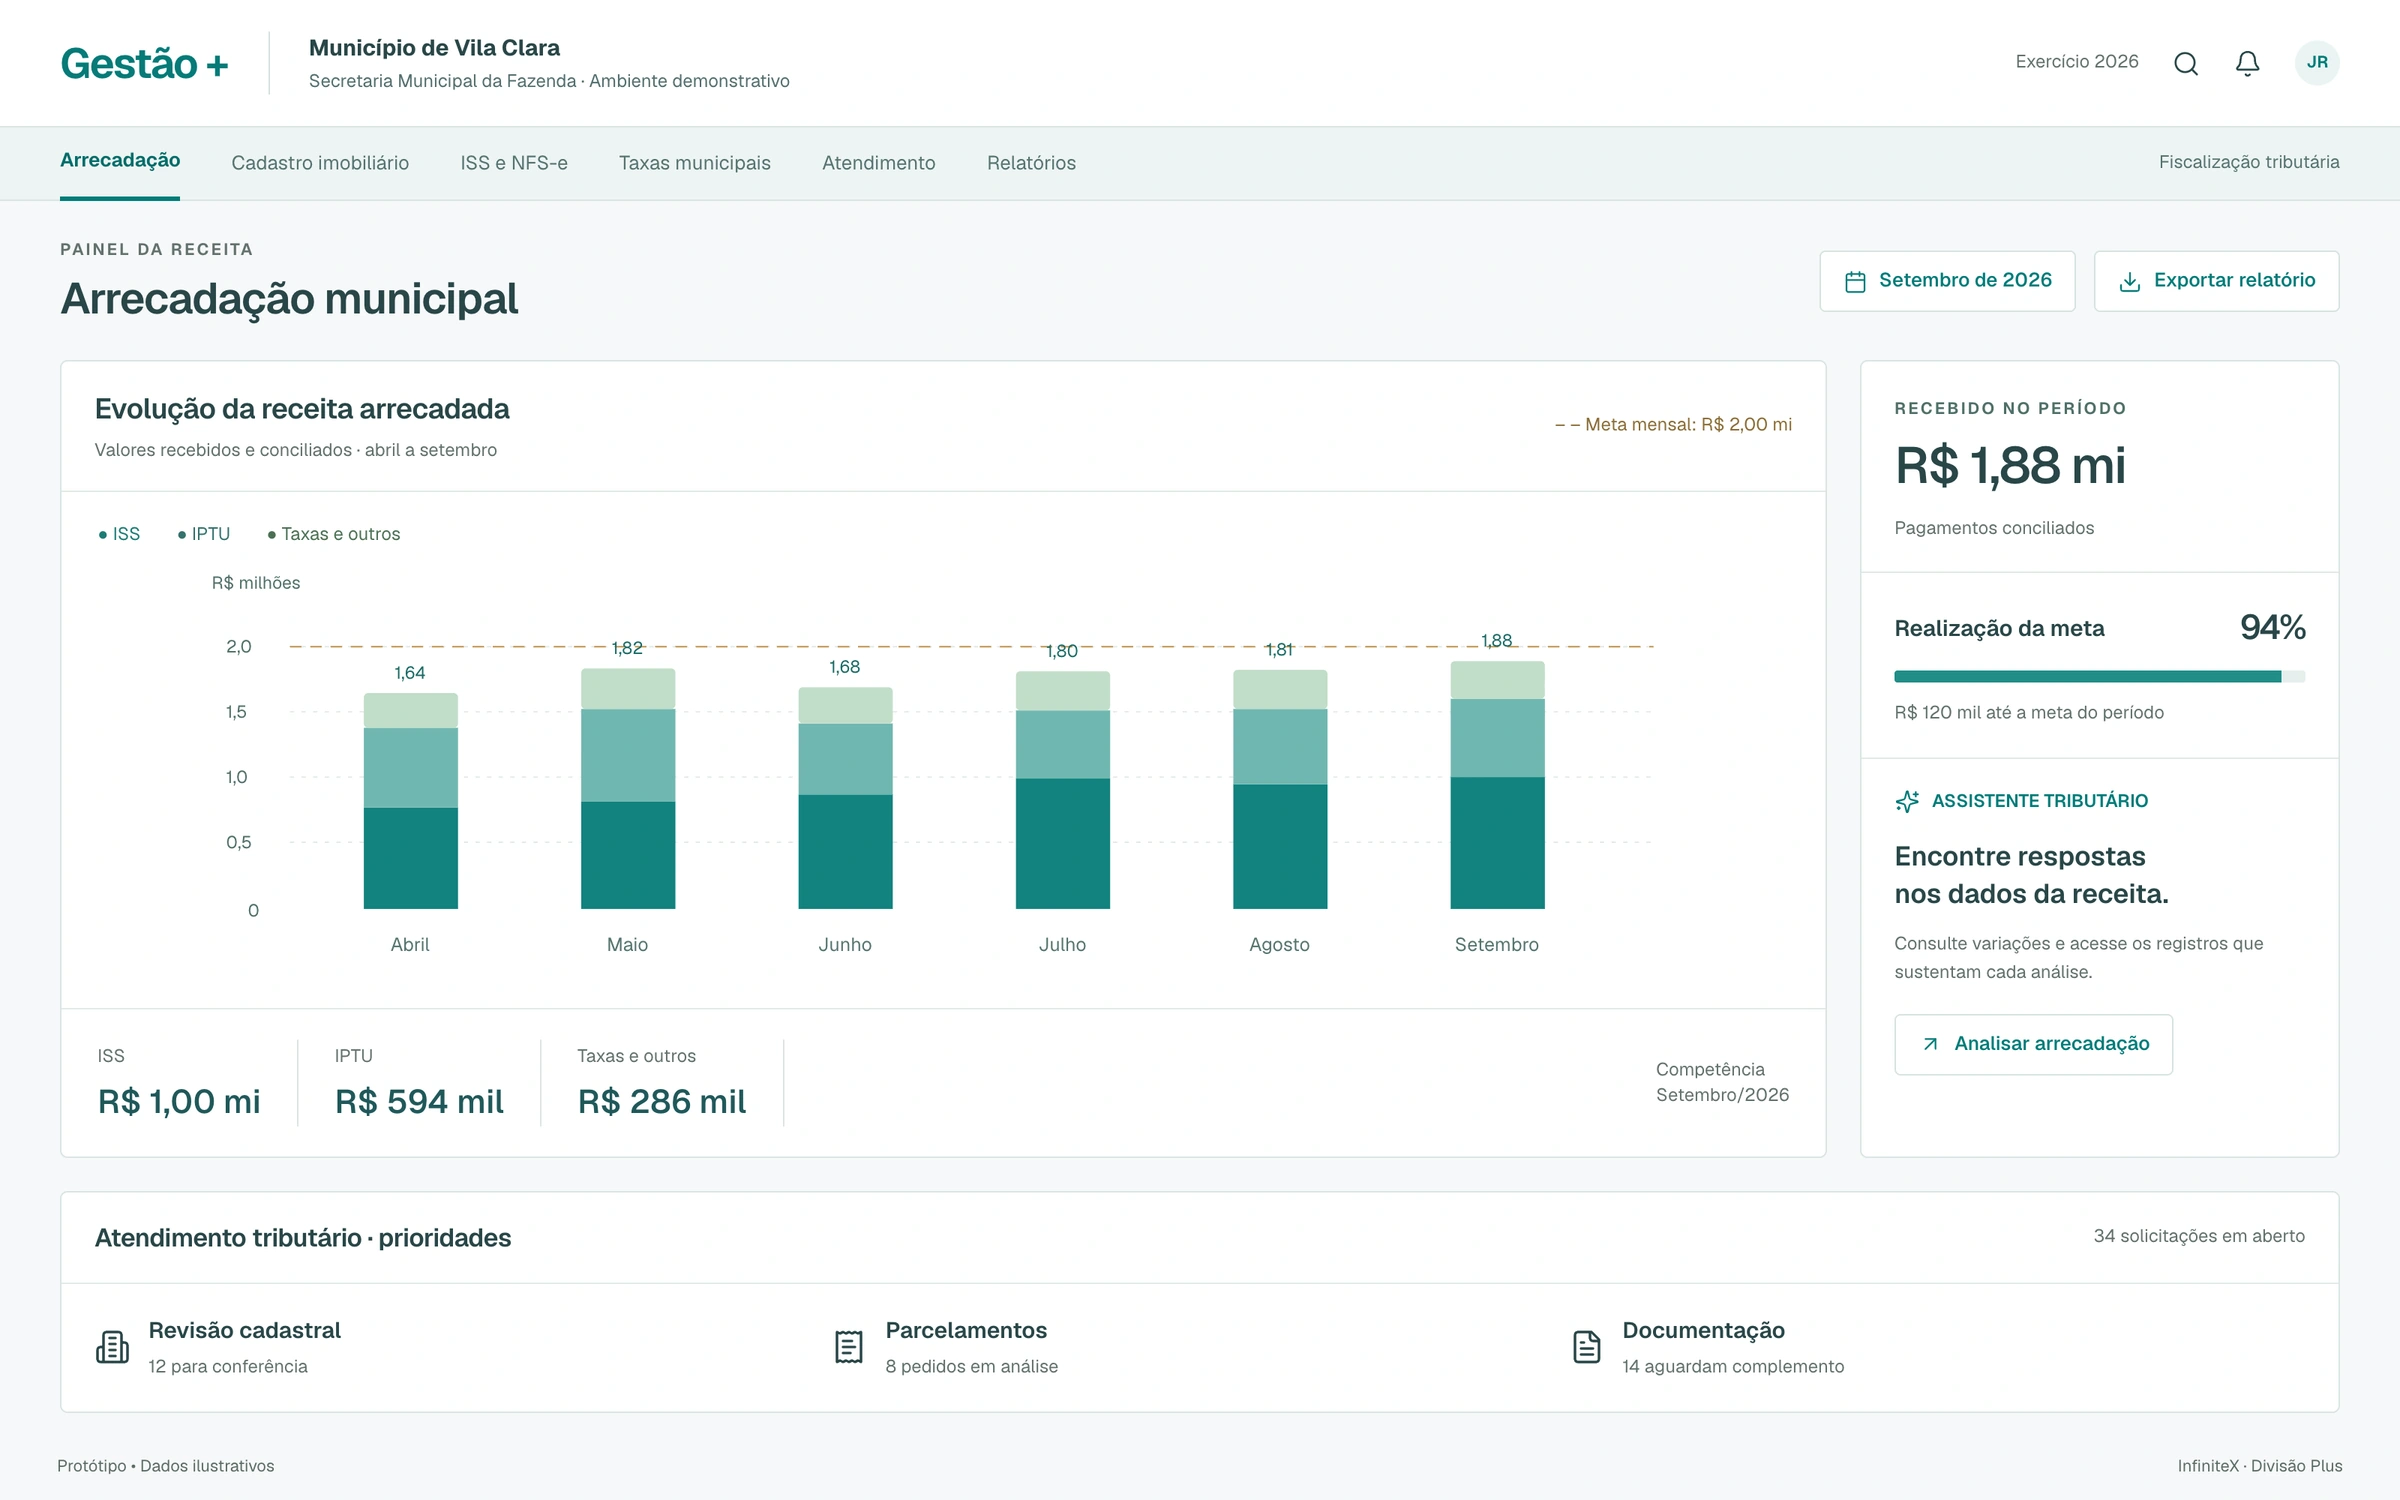Click Taxas e outros total R$ 286 mil
Screen dimensions: 2400x1500
click(662, 1102)
